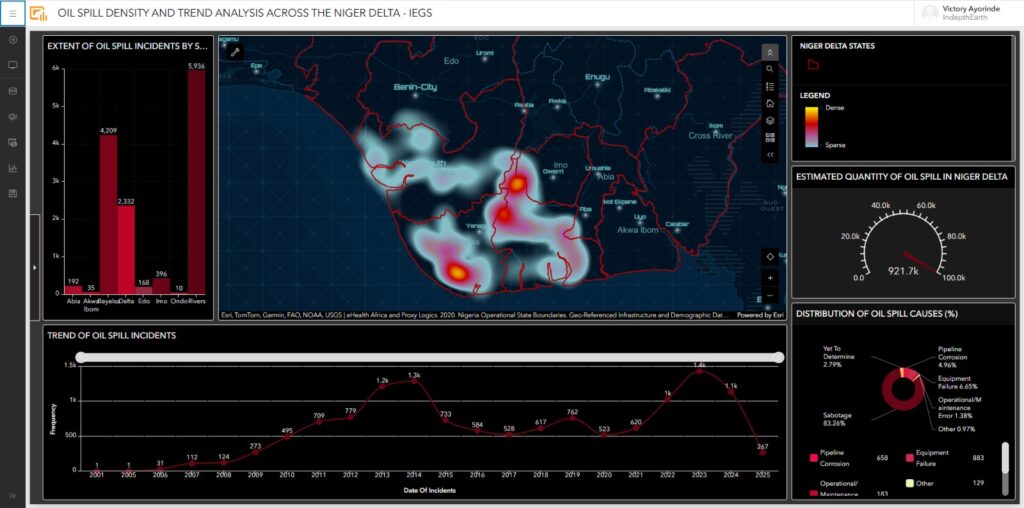Screen dimensions: 1024x508
Task: Click the map search magnifier icon
Action: click(769, 69)
